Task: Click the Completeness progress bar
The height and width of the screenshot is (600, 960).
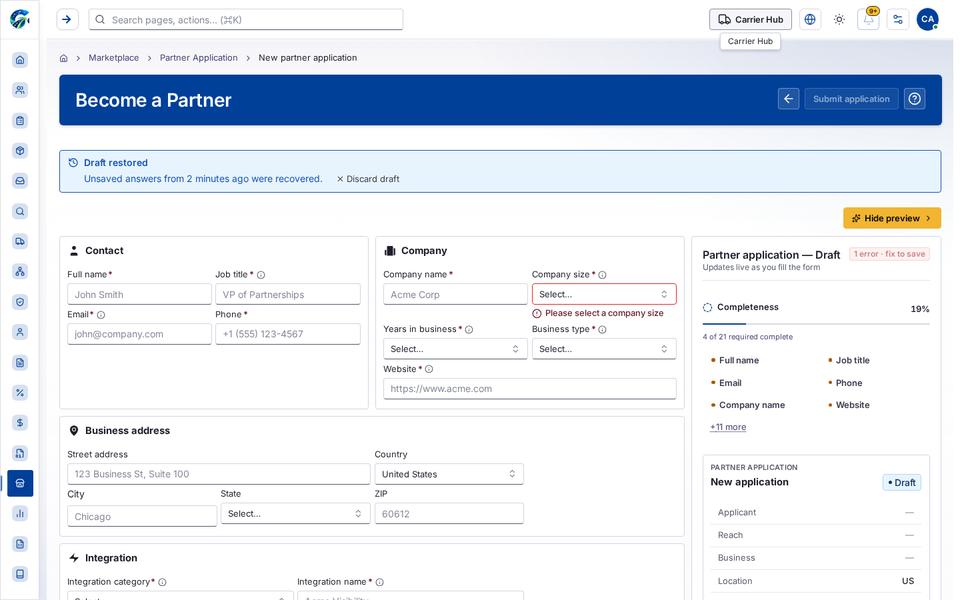Action: [816, 323]
